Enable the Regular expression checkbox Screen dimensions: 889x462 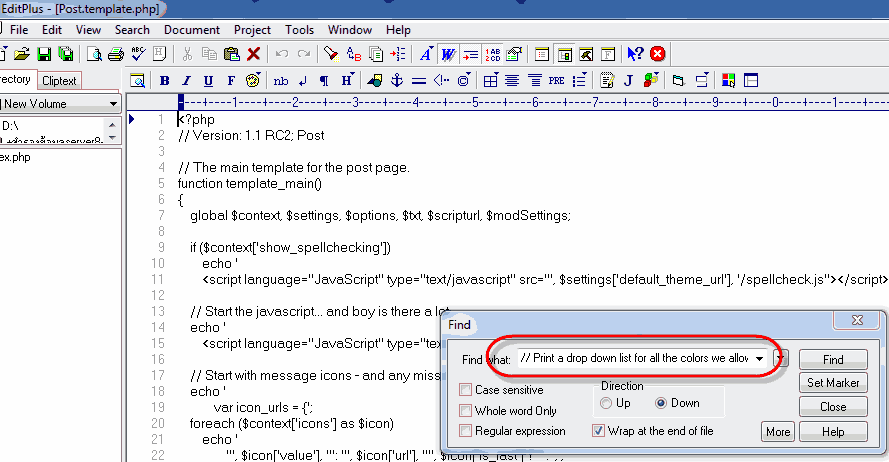click(465, 431)
